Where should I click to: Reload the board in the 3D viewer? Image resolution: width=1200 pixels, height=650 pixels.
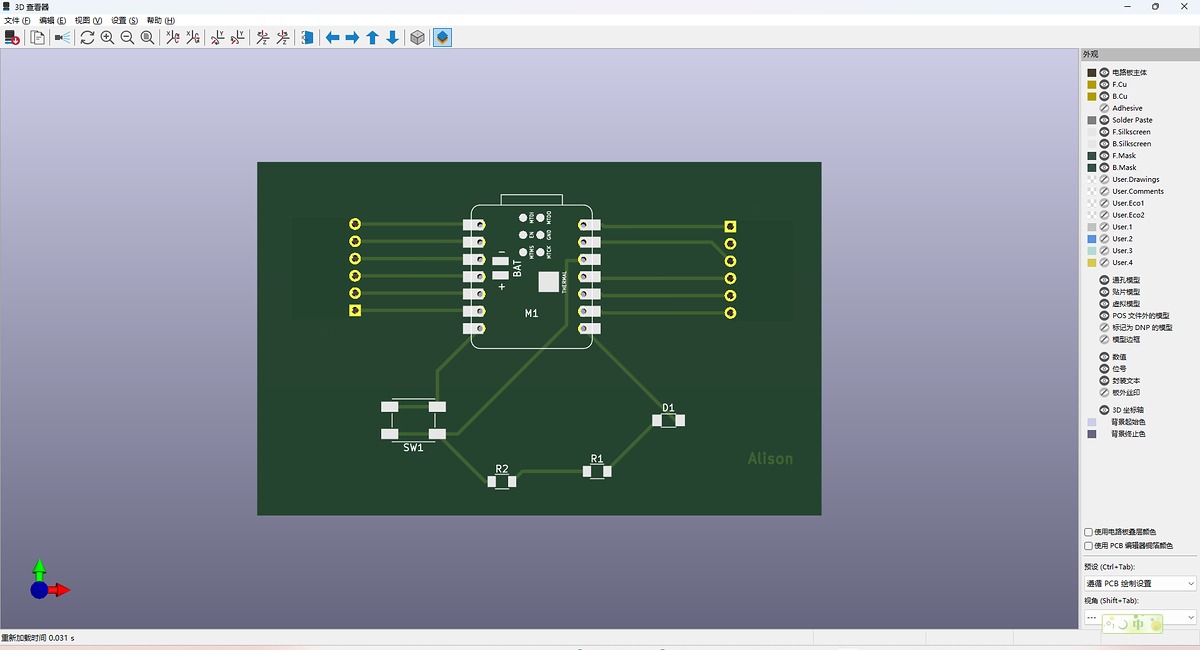[13, 37]
